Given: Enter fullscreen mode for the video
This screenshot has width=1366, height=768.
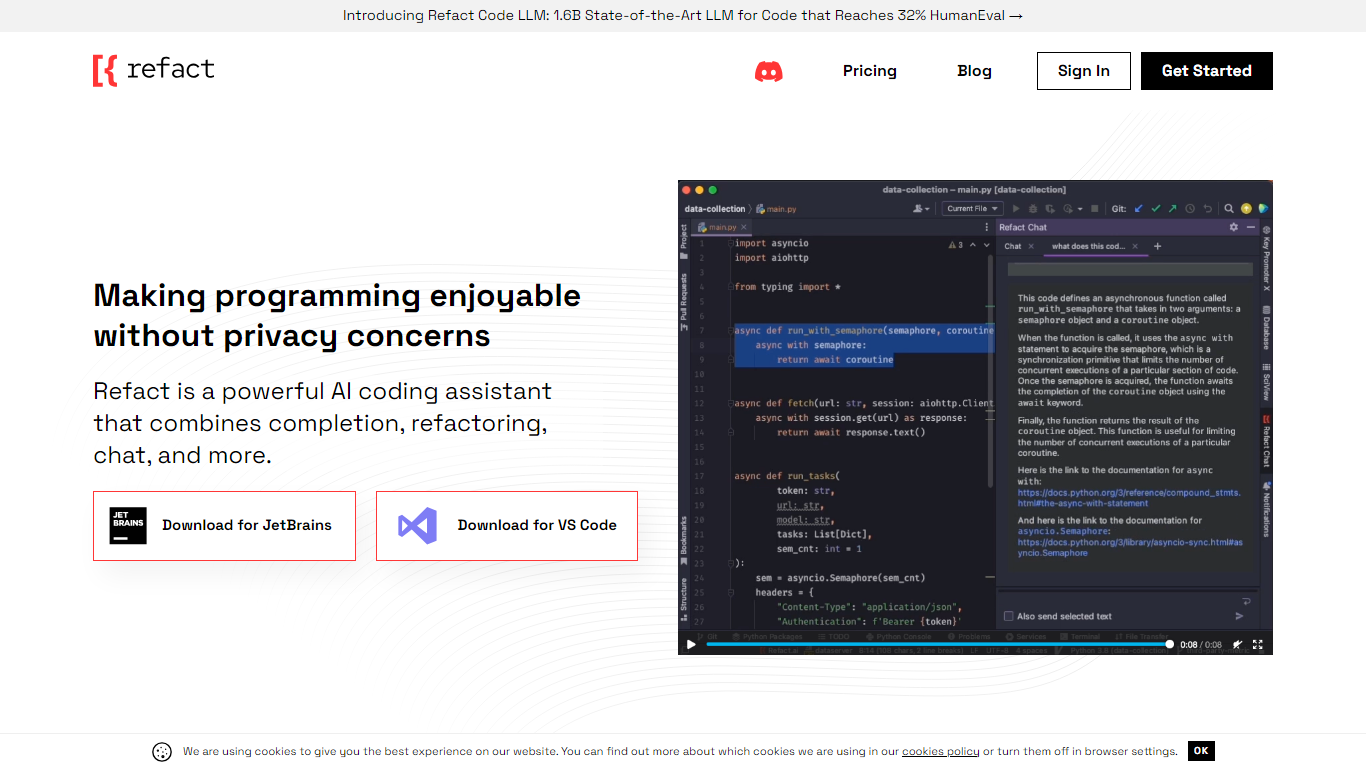Looking at the screenshot, I should pyautogui.click(x=1258, y=645).
